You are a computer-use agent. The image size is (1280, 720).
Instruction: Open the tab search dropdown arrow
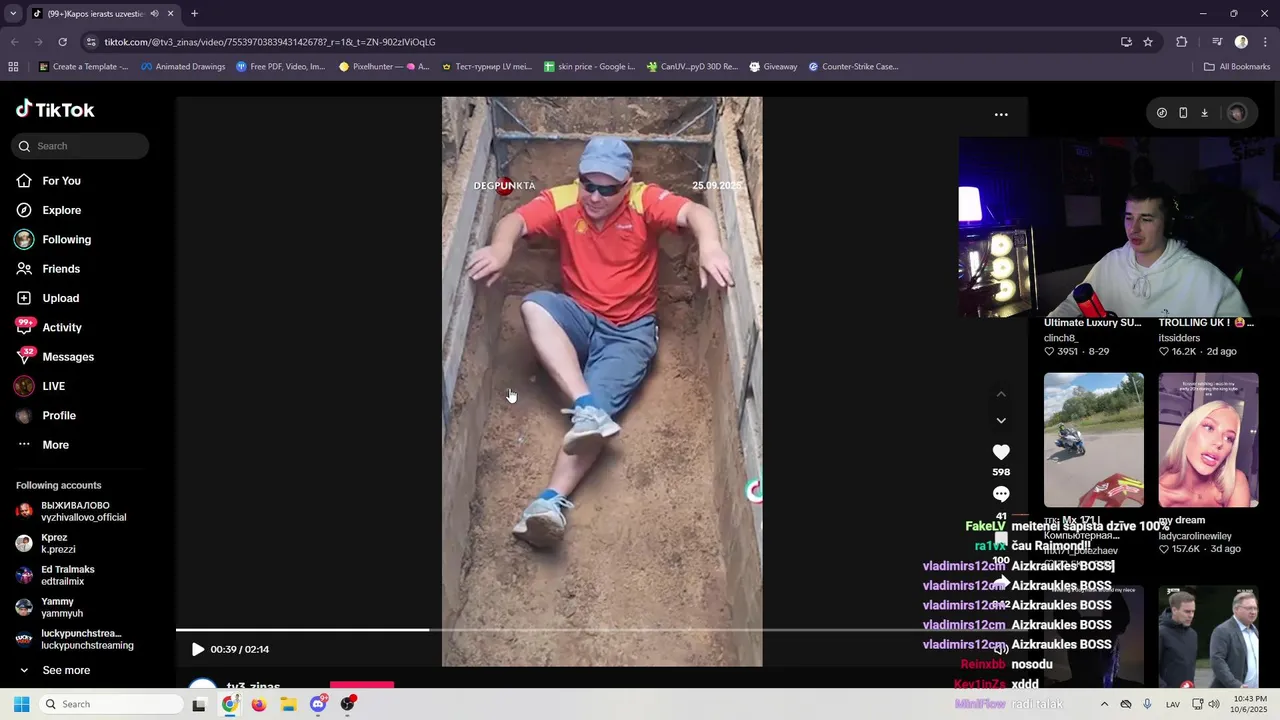12,13
